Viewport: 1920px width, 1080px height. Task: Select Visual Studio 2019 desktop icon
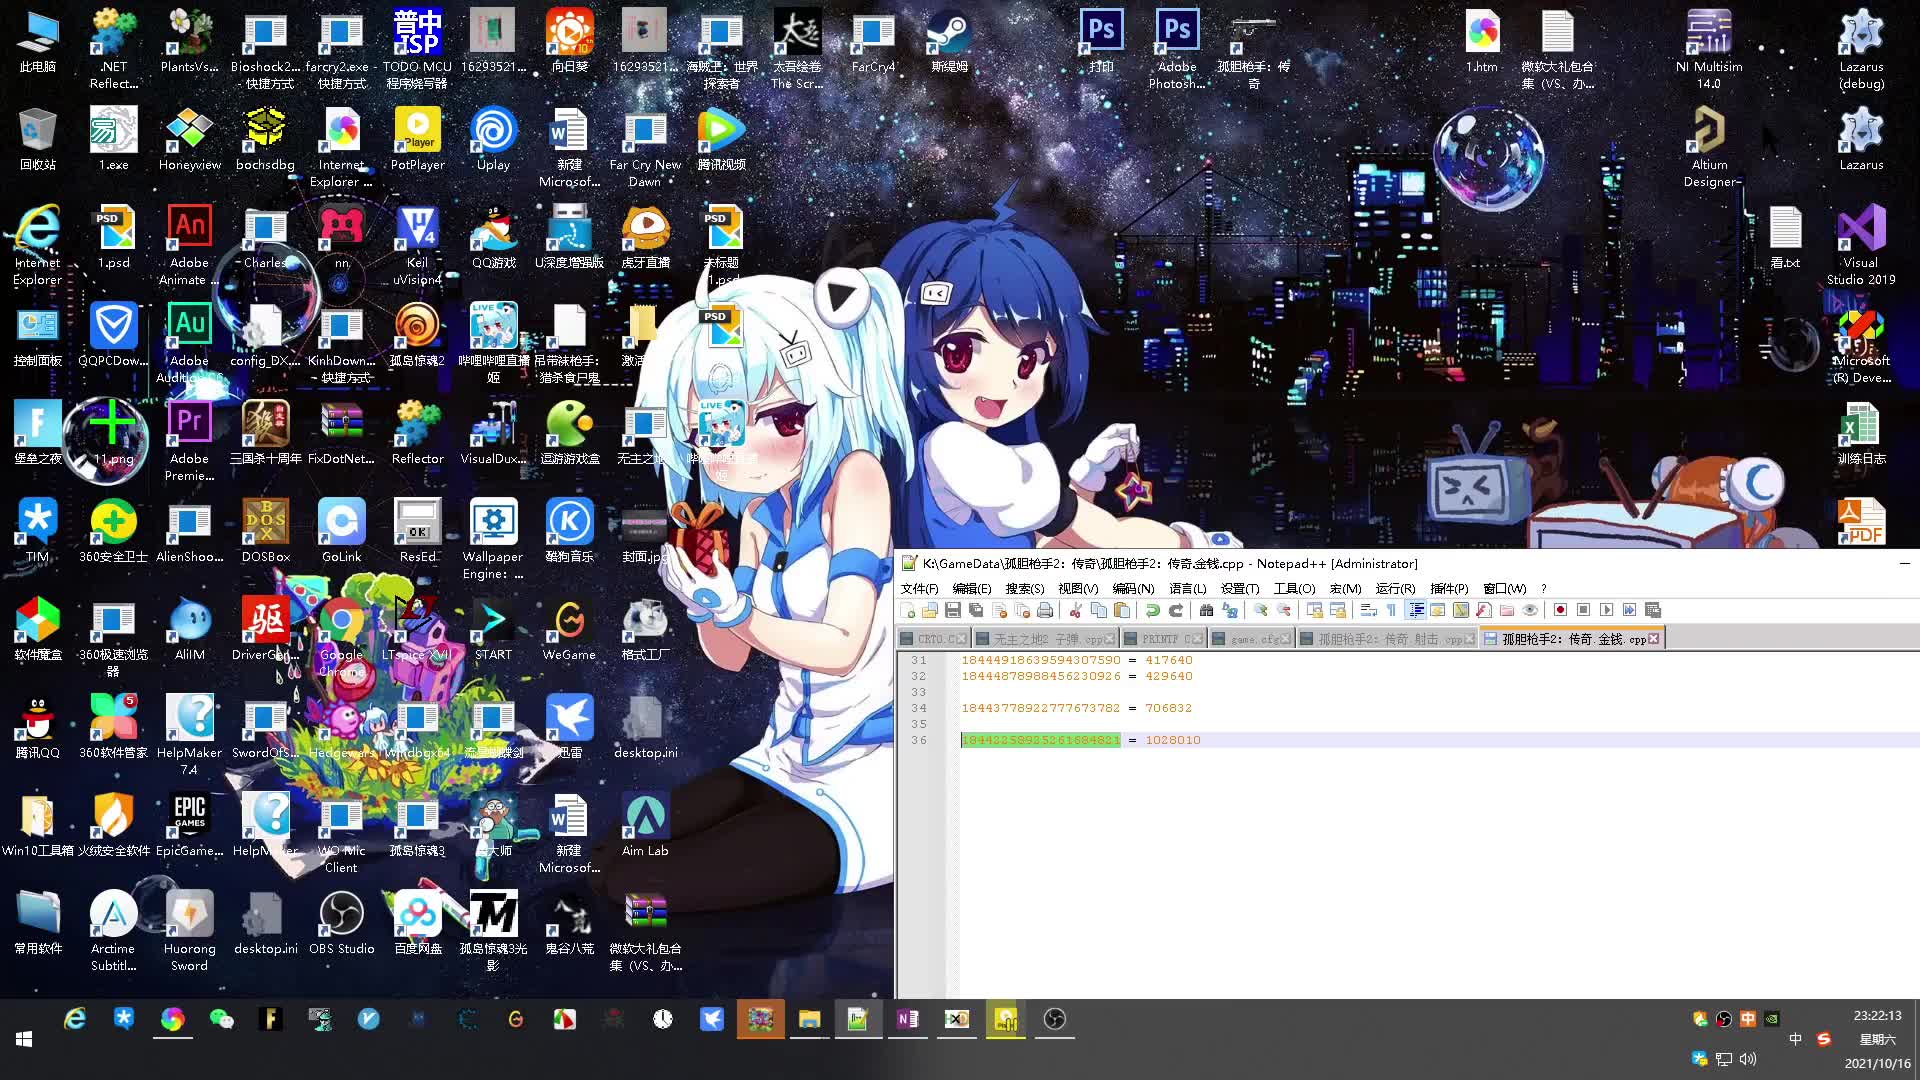click(1861, 245)
